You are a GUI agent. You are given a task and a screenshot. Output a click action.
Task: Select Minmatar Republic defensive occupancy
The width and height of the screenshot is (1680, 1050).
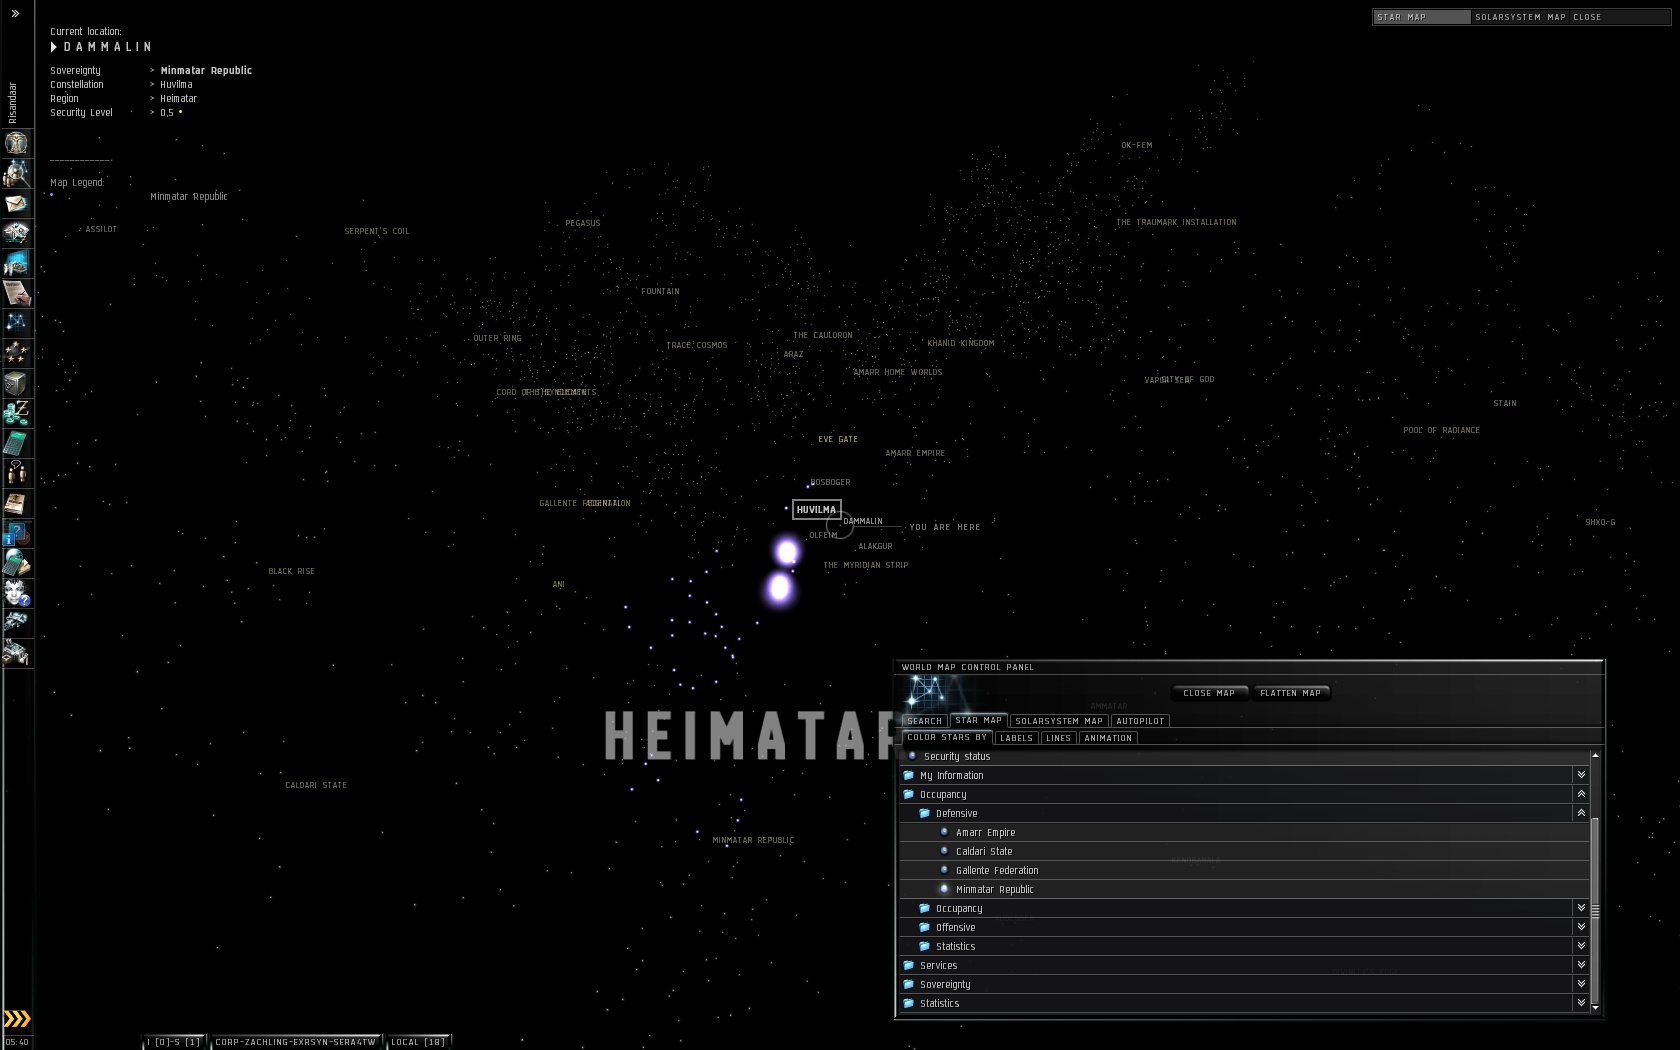[944, 889]
